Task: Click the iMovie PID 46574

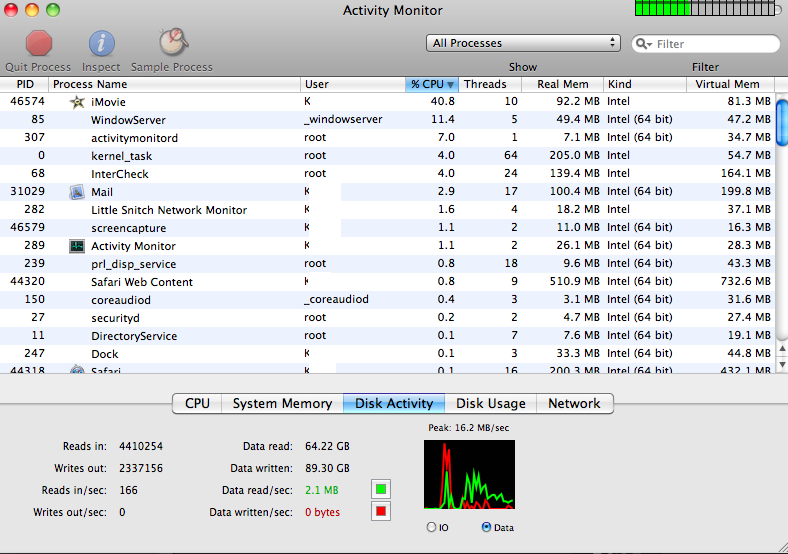Action: [x=27, y=102]
